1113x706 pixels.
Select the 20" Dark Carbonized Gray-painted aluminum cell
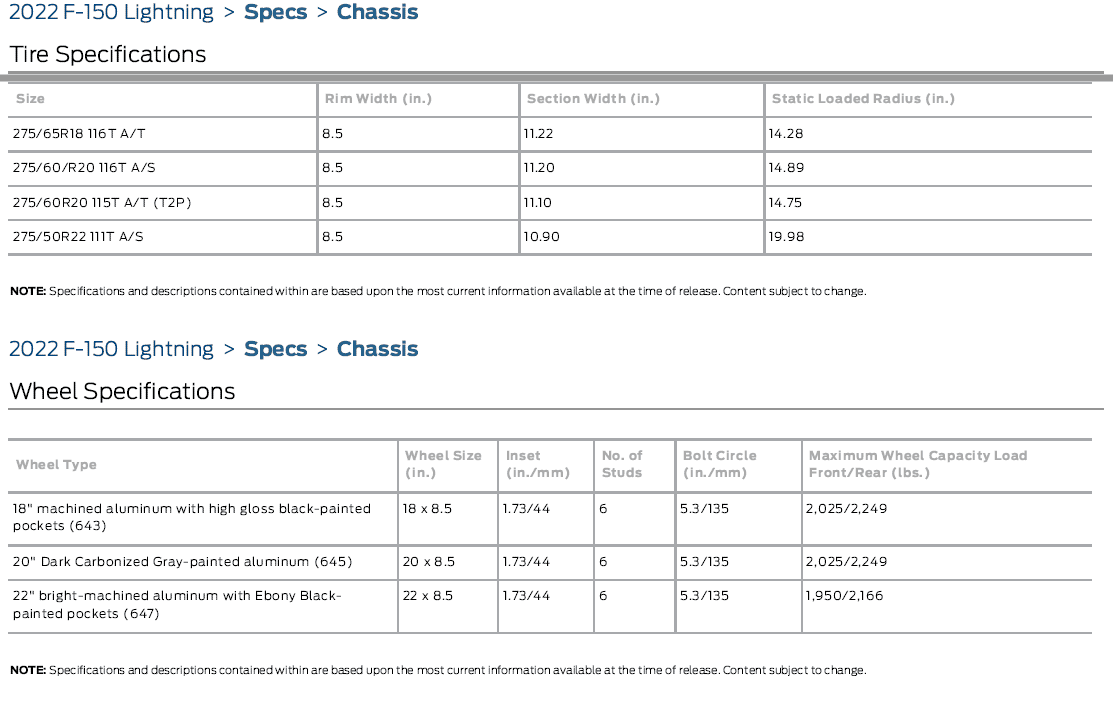click(x=182, y=562)
